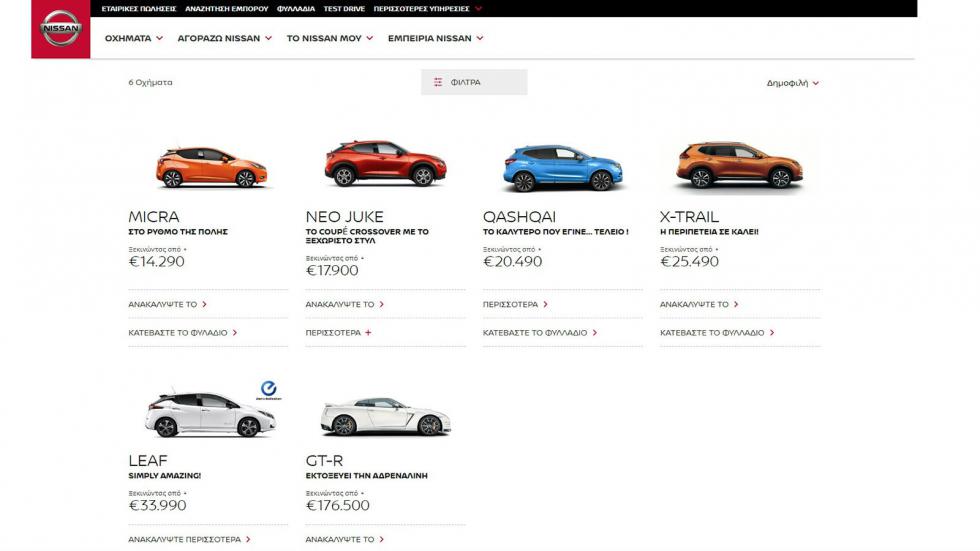Click the white GT-R car image
Viewport: 980px width, 551px height.
tap(385, 417)
